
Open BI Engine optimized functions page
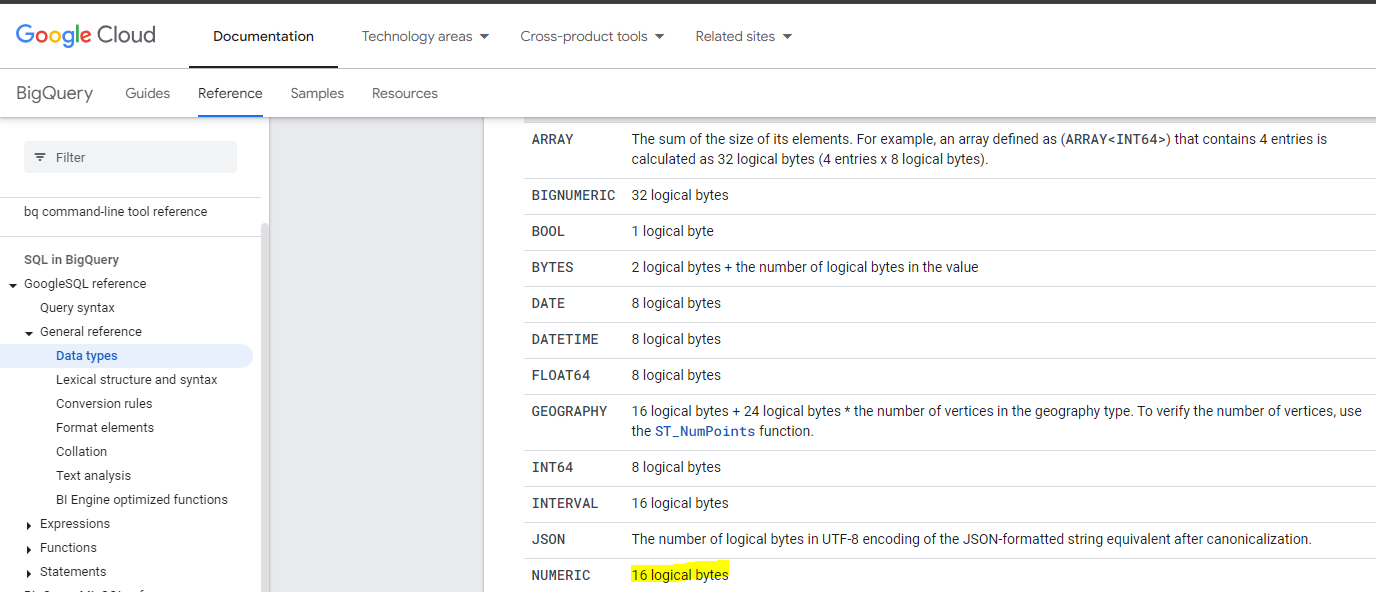(x=142, y=500)
